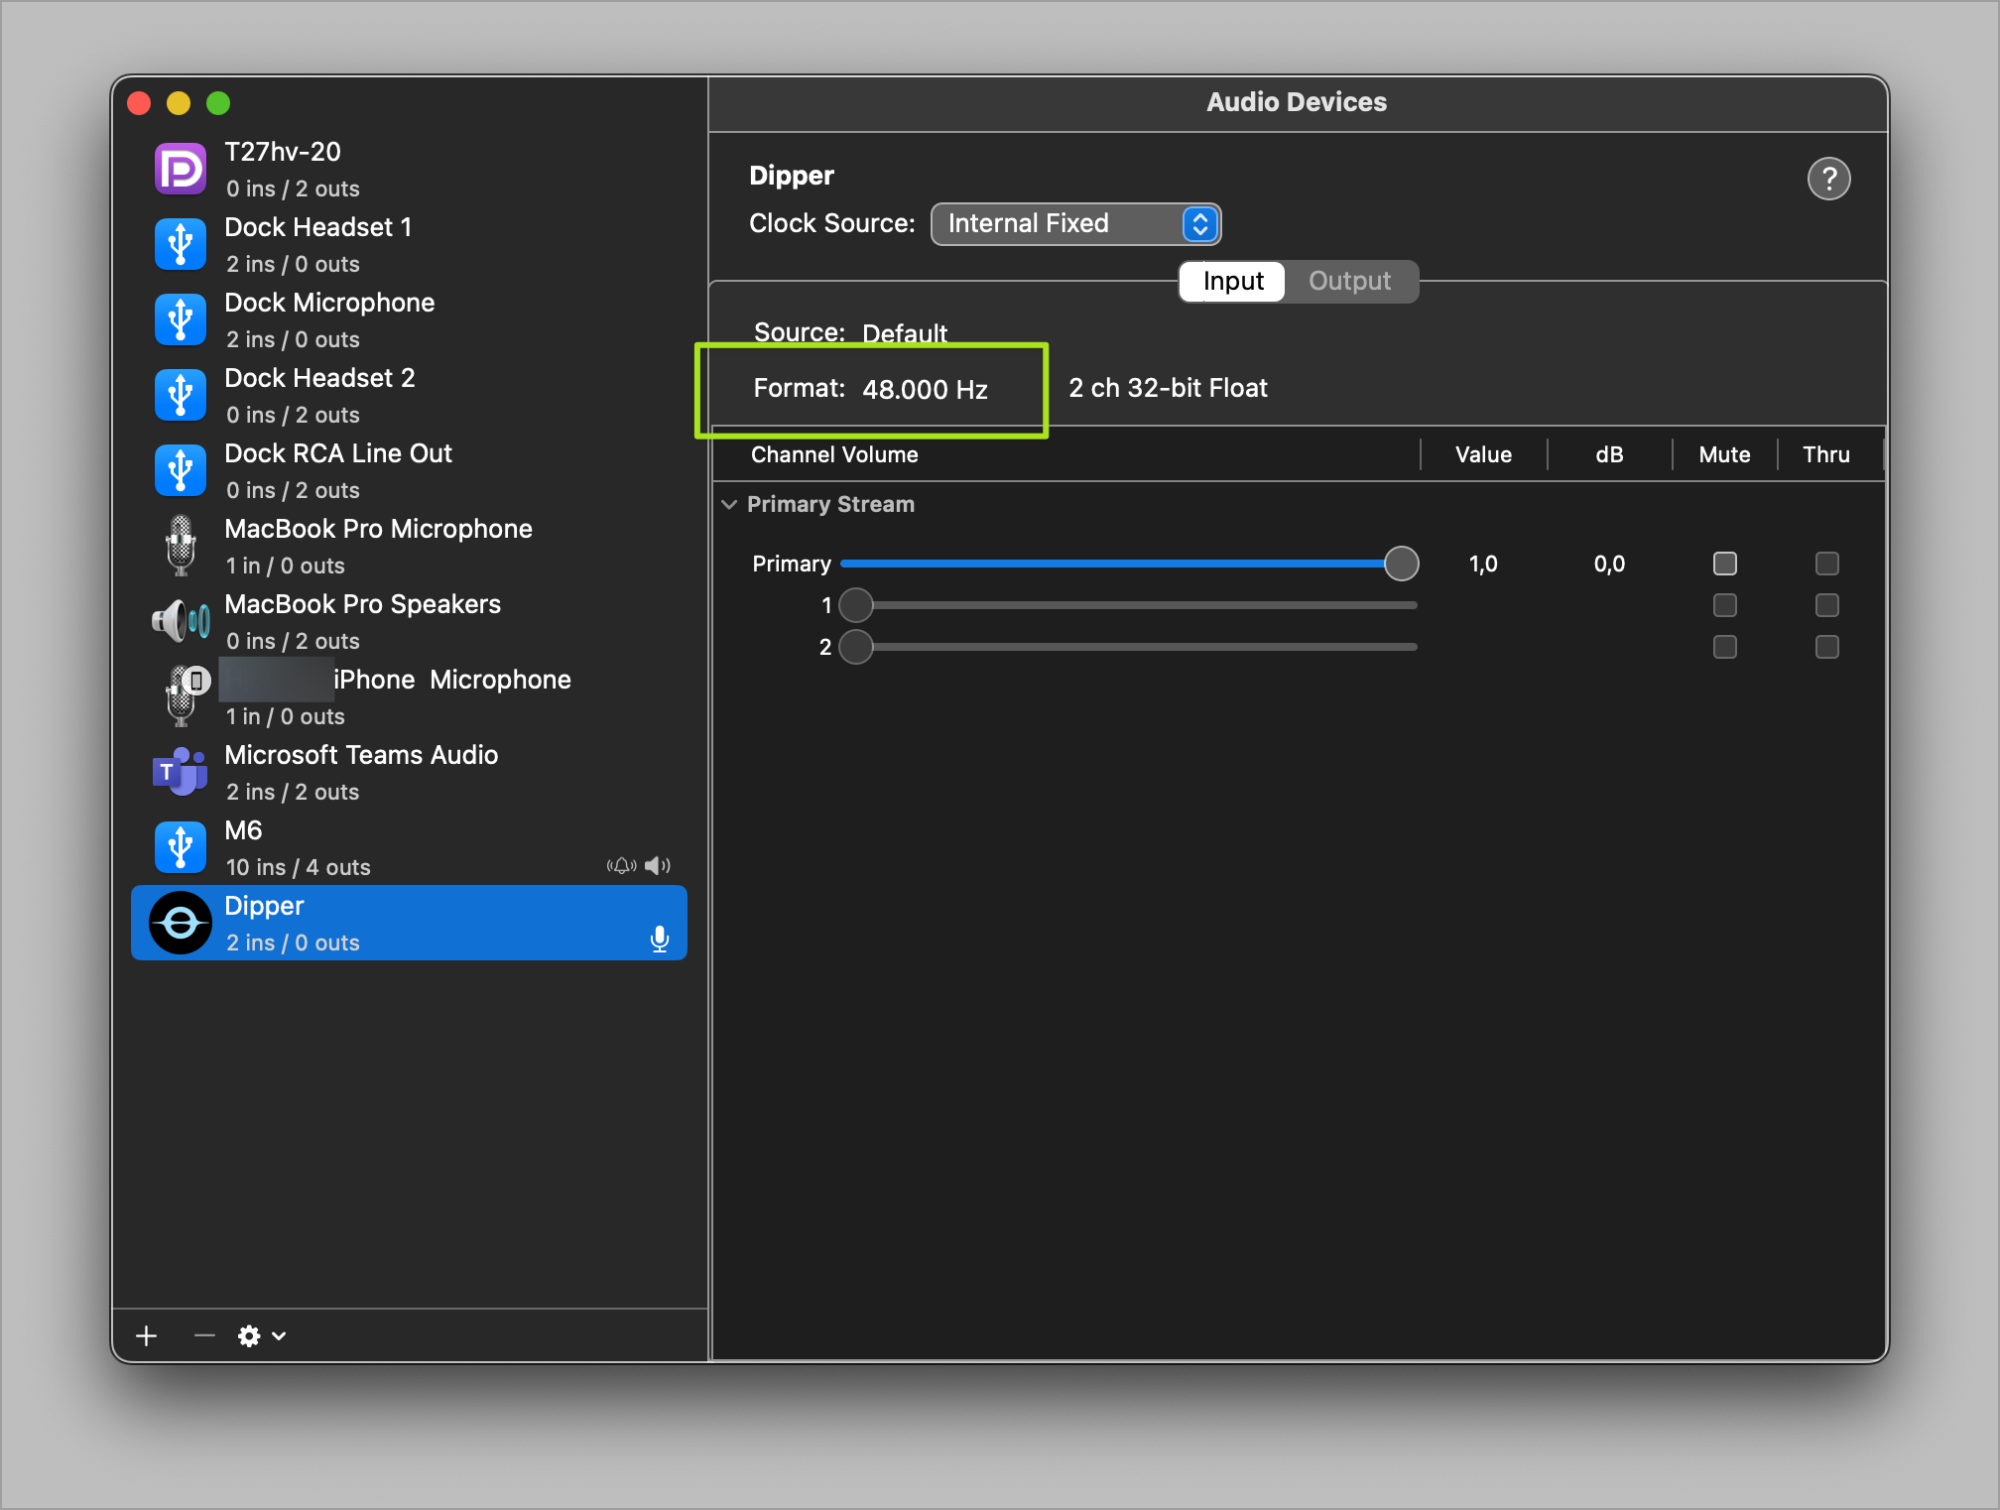Click the Dock RCA Line Out USB icon
The image size is (2000, 1510).
(x=180, y=470)
